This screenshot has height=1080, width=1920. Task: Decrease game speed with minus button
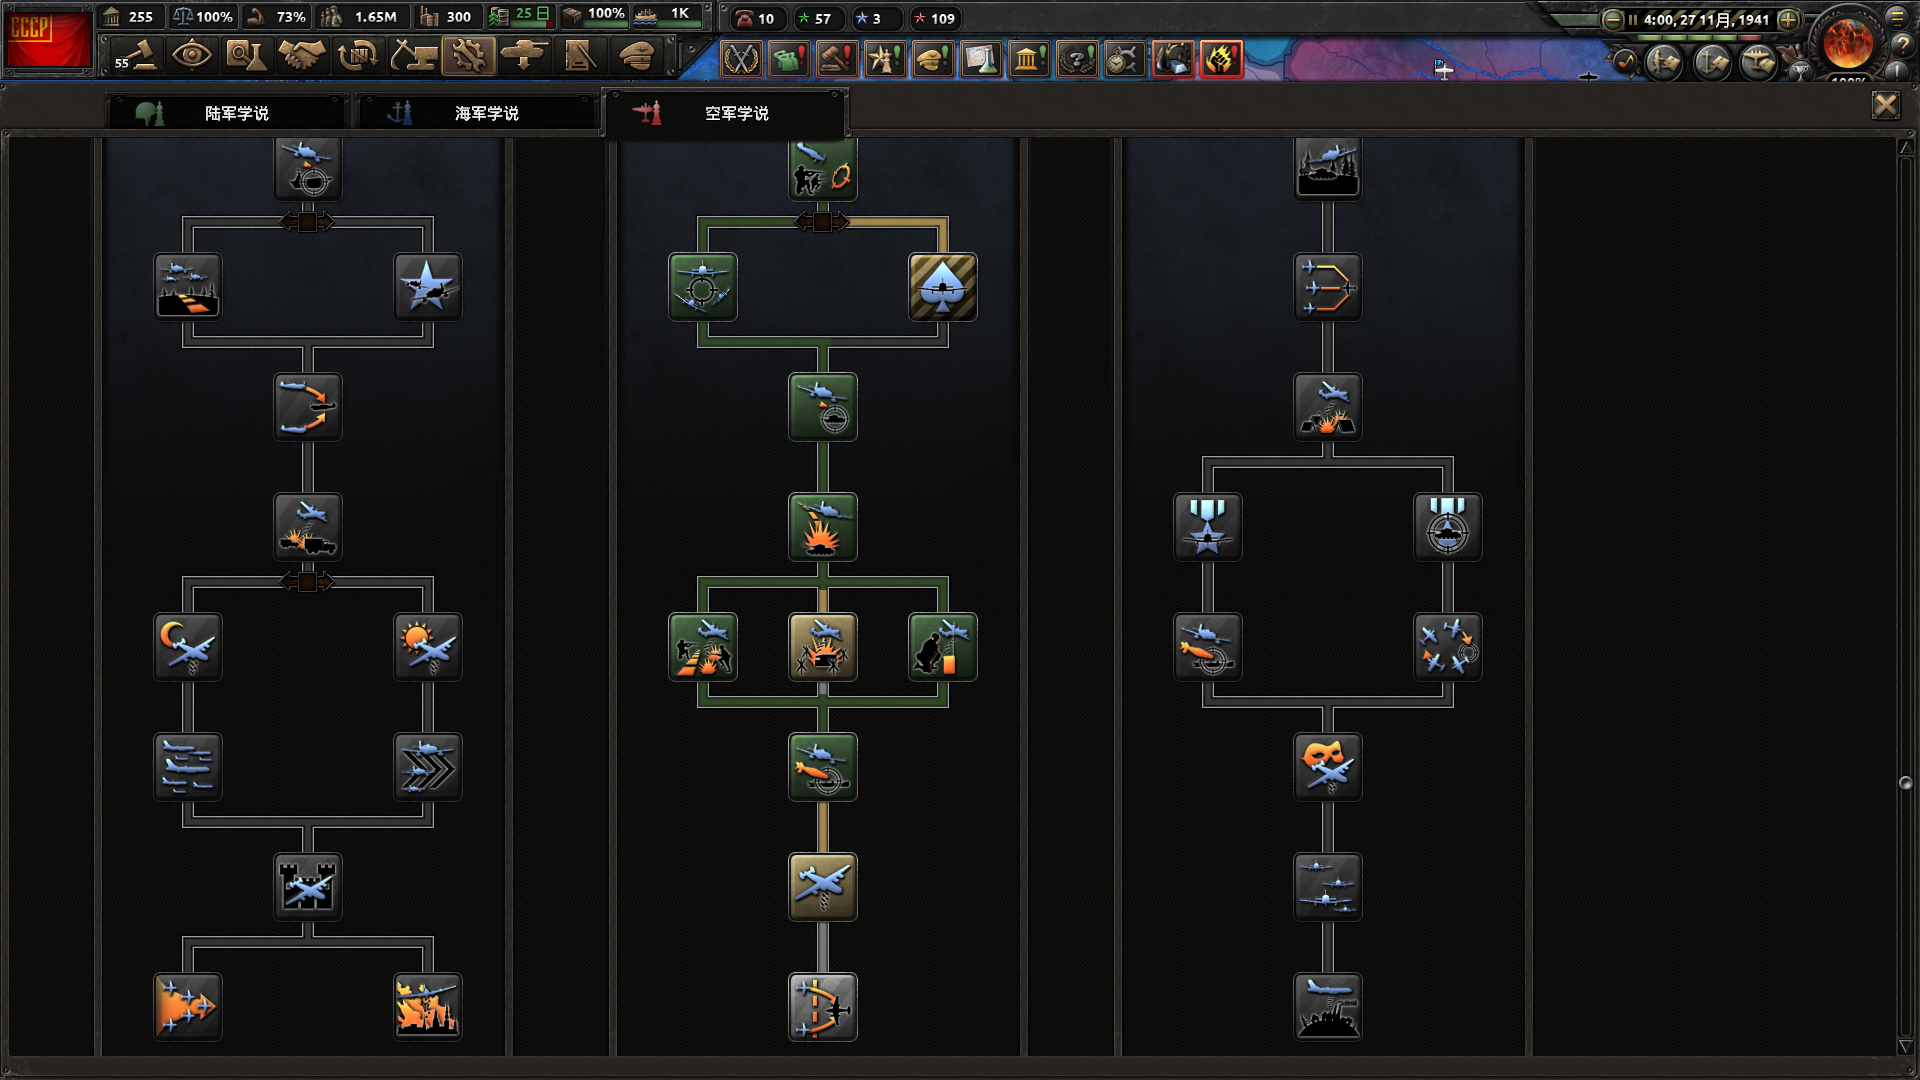pos(1612,19)
